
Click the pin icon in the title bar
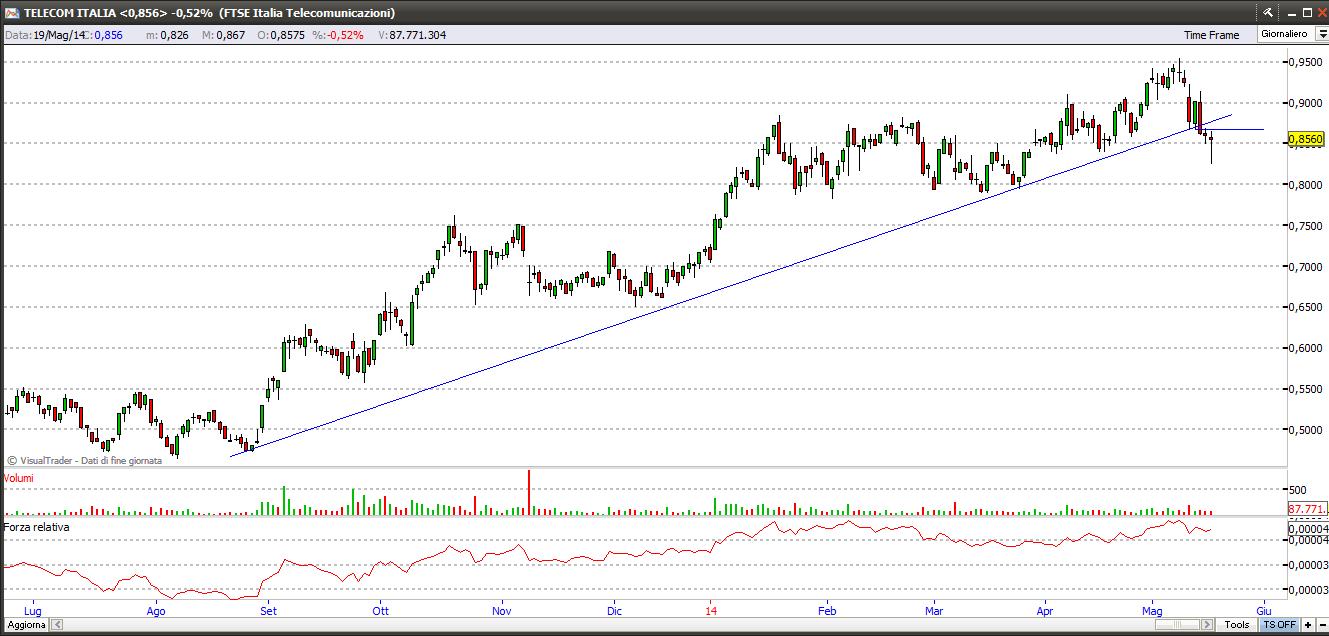[x=1268, y=12]
